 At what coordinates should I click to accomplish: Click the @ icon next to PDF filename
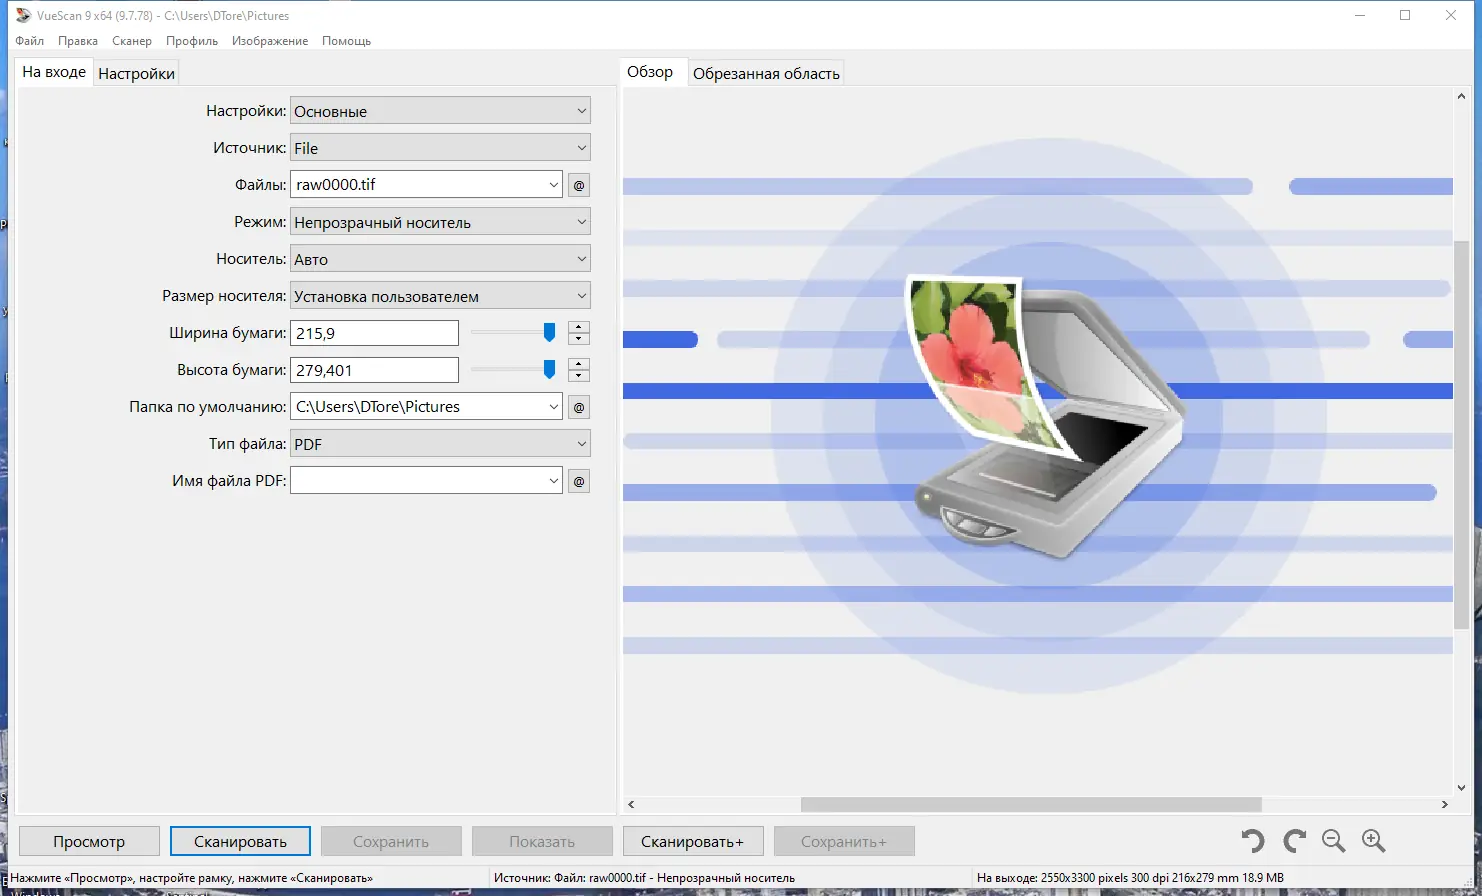[578, 480]
